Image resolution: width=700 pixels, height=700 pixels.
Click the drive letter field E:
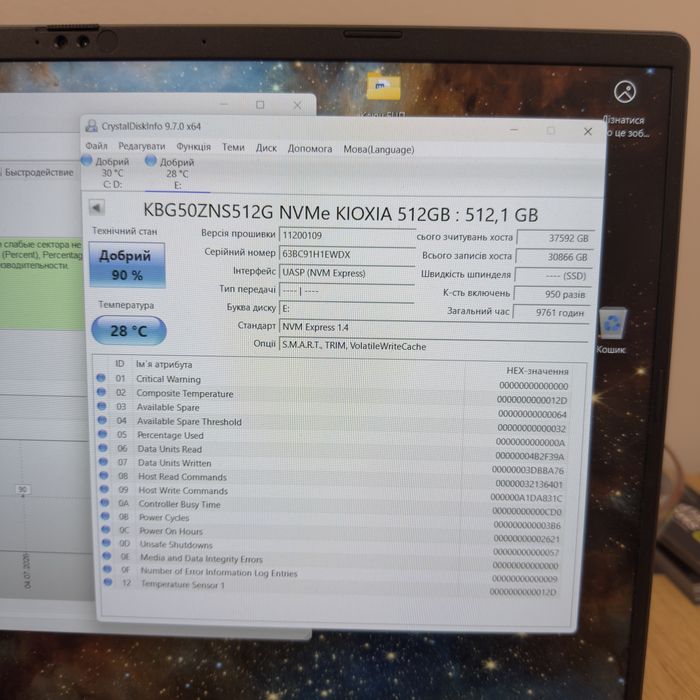[347, 308]
